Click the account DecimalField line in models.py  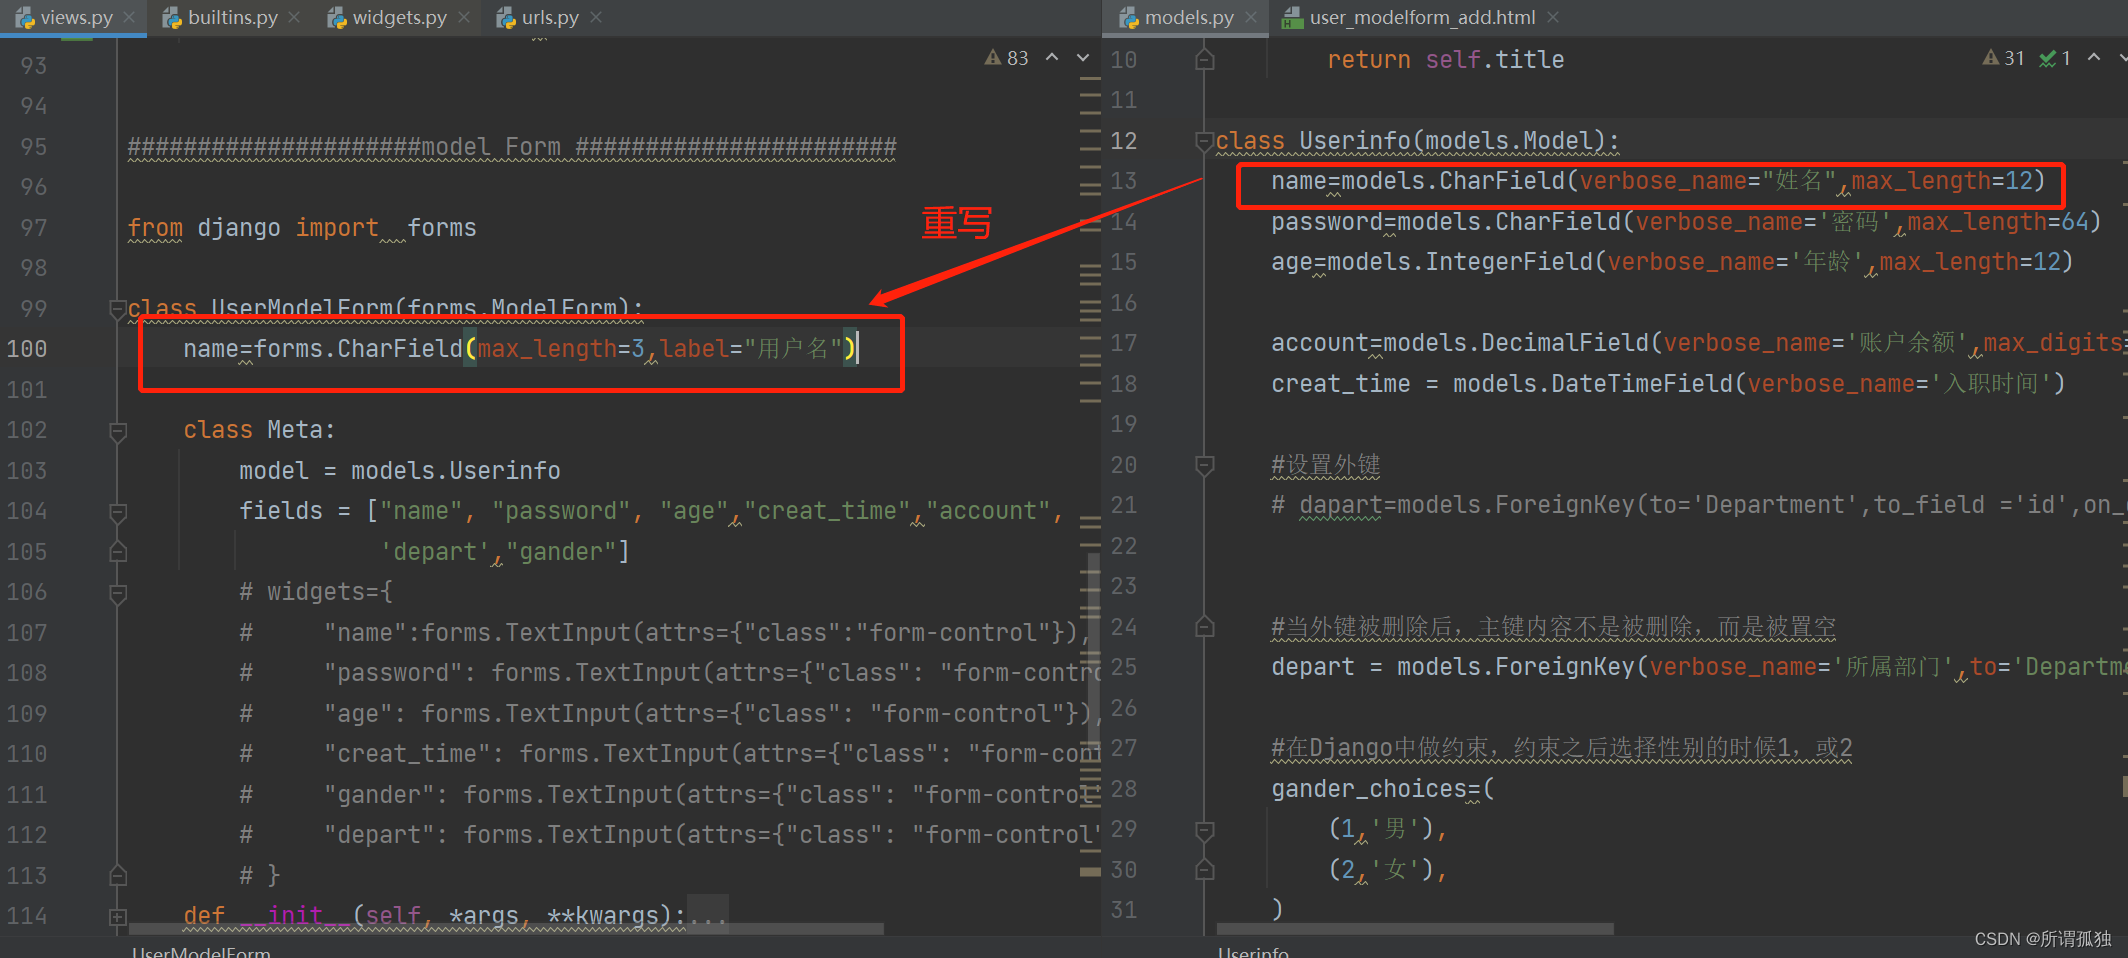1697,343
